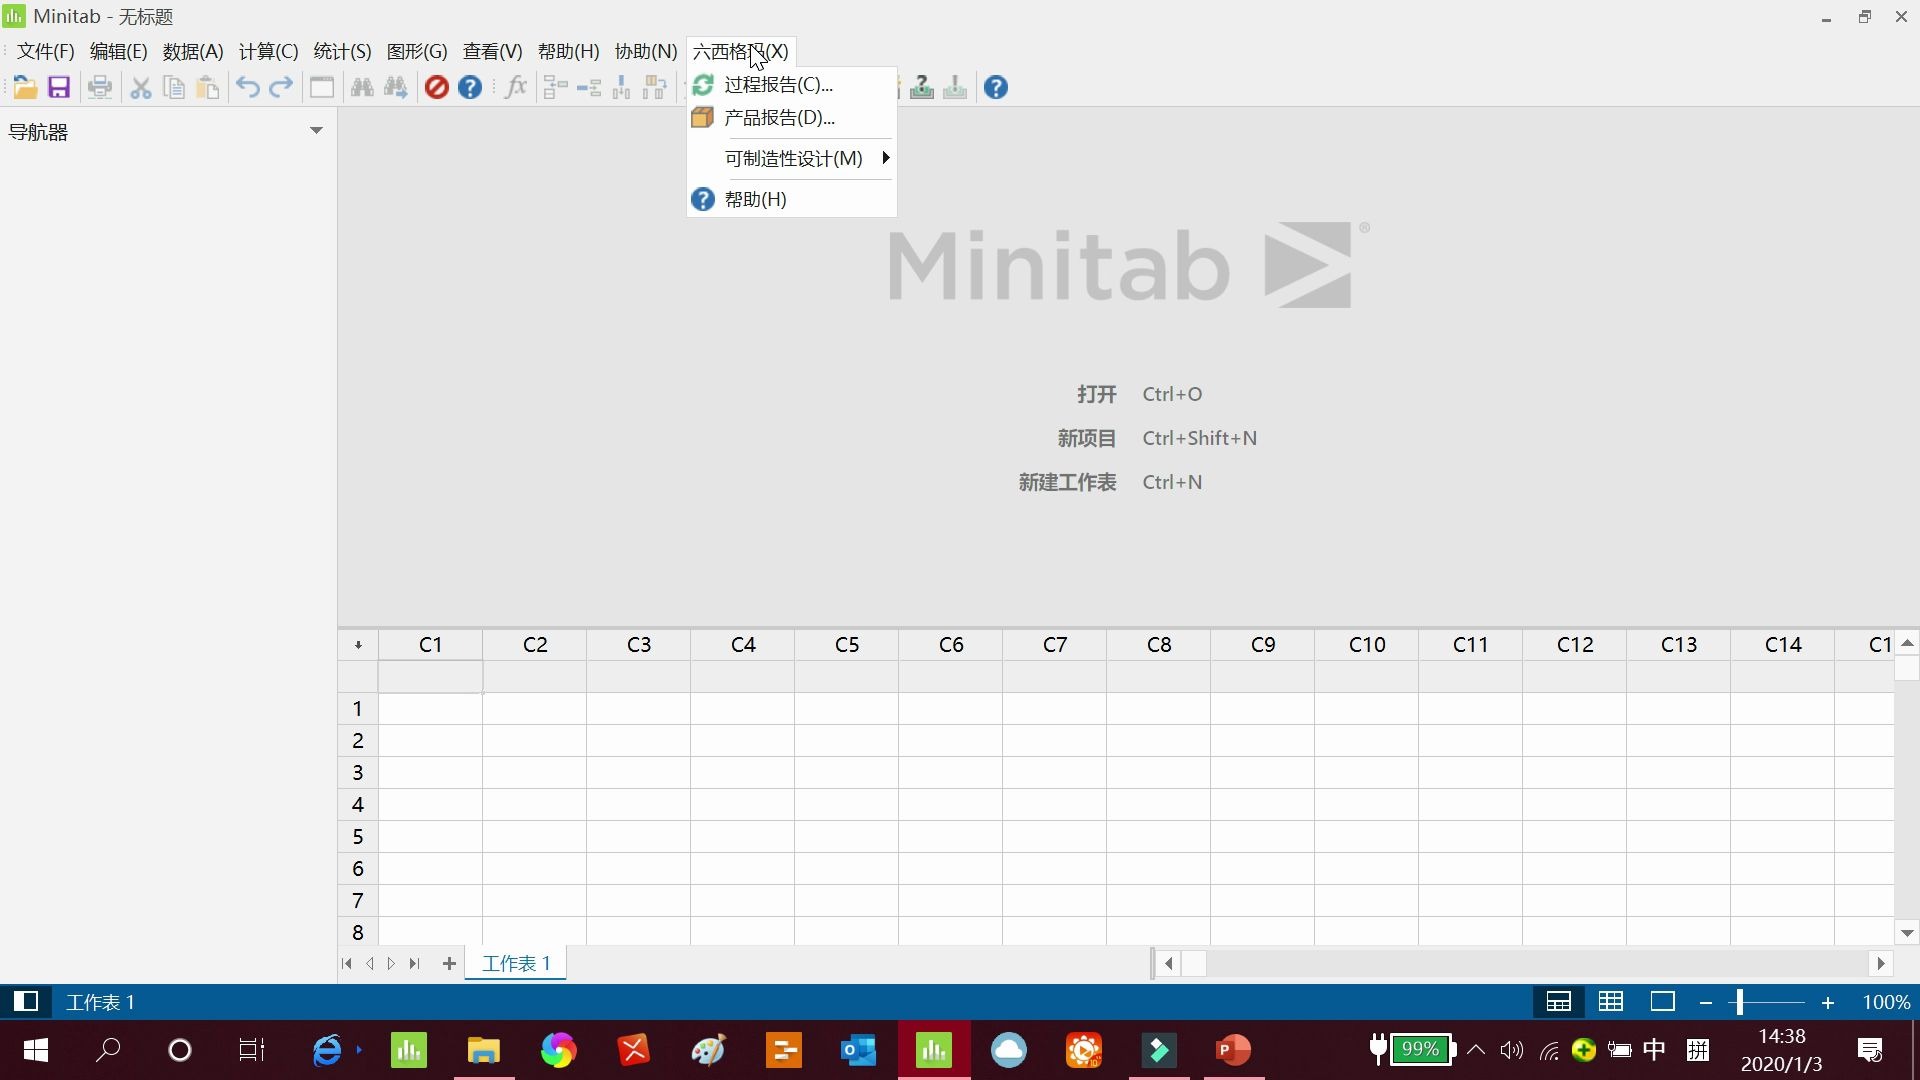1920x1080 pixels.
Task: Add a new worksheet with the plus button
Action: 448,963
